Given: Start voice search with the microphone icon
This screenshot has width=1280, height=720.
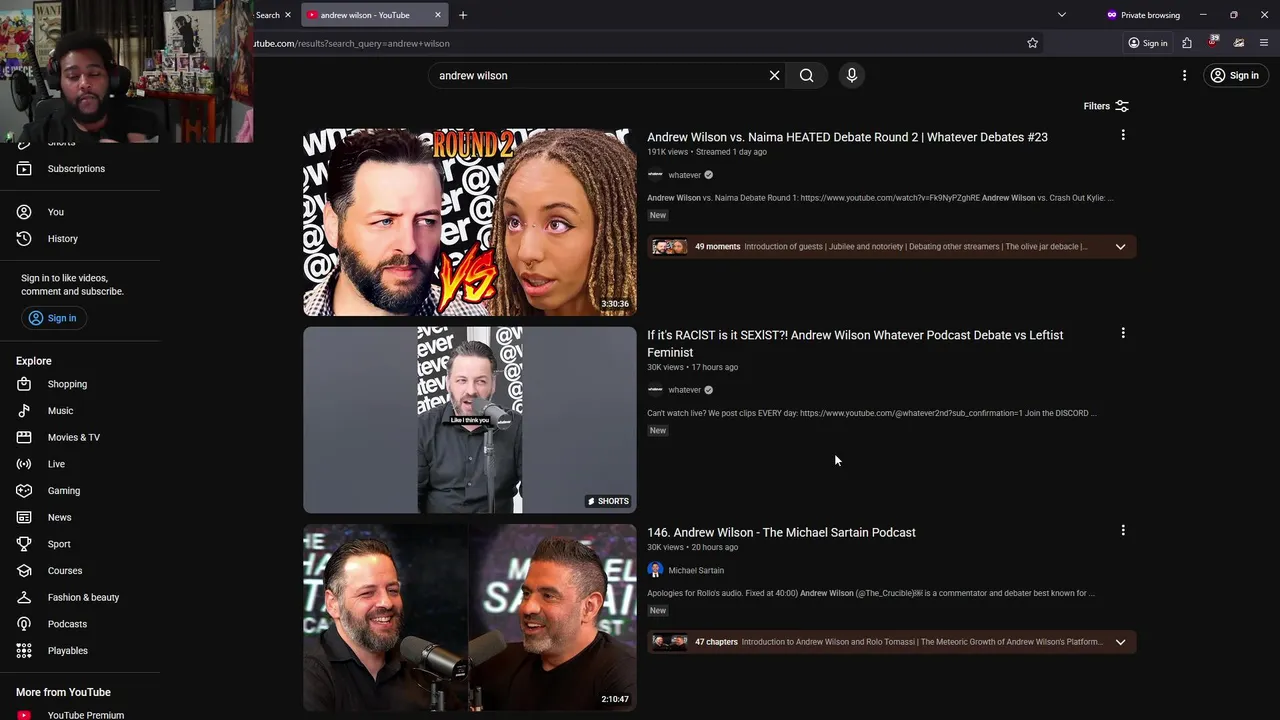Looking at the screenshot, I should tap(852, 75).
